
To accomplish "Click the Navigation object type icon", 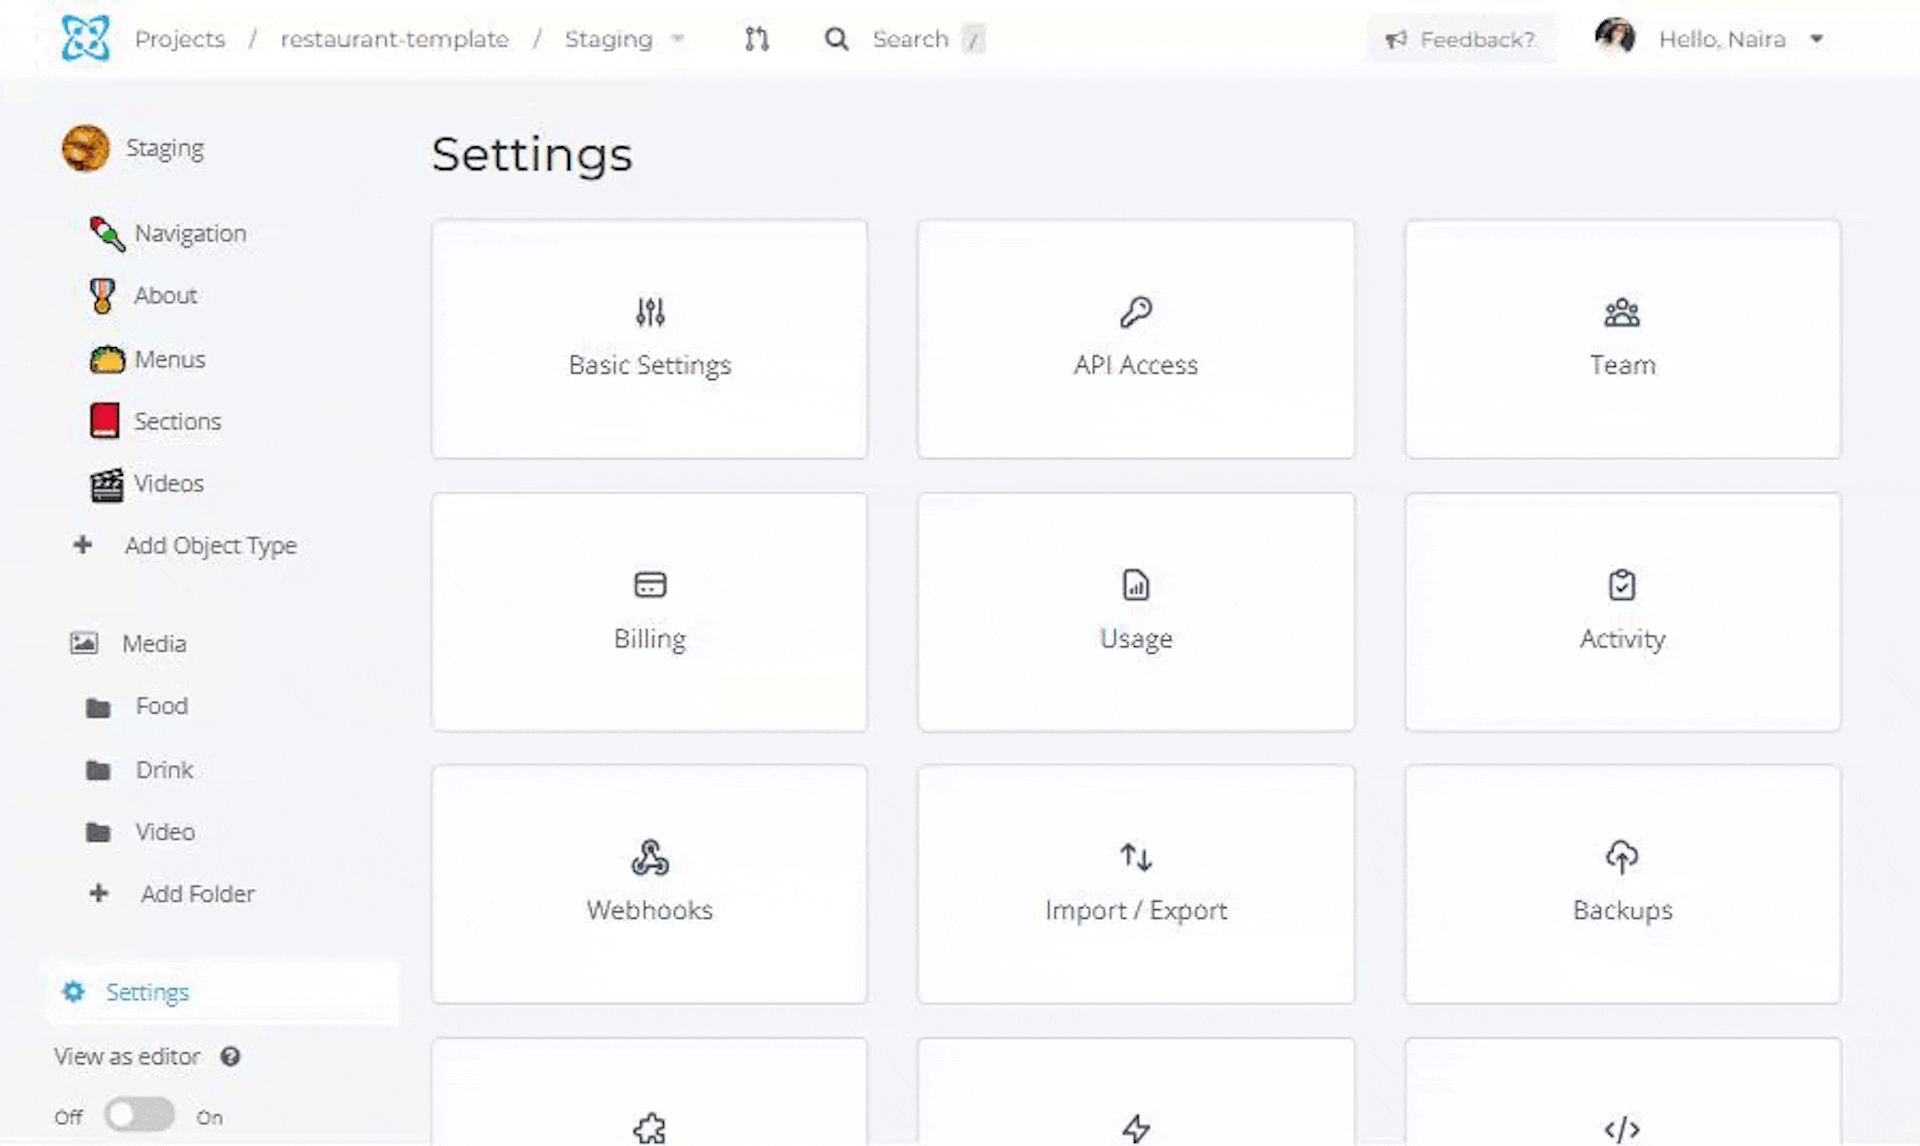I will (107, 233).
